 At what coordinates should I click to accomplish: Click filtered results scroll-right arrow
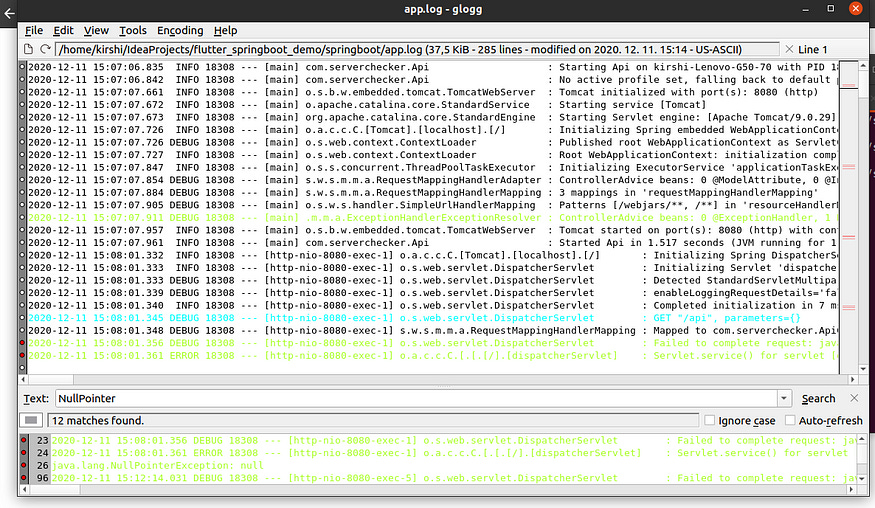tap(851, 490)
